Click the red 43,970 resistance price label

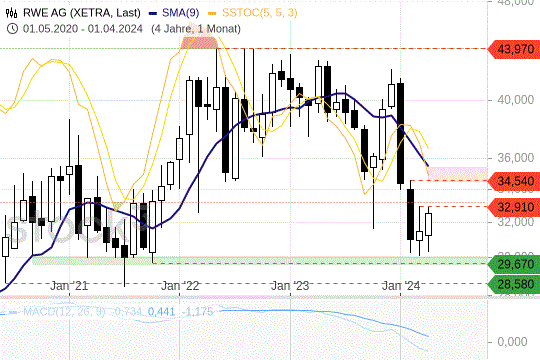(514, 49)
